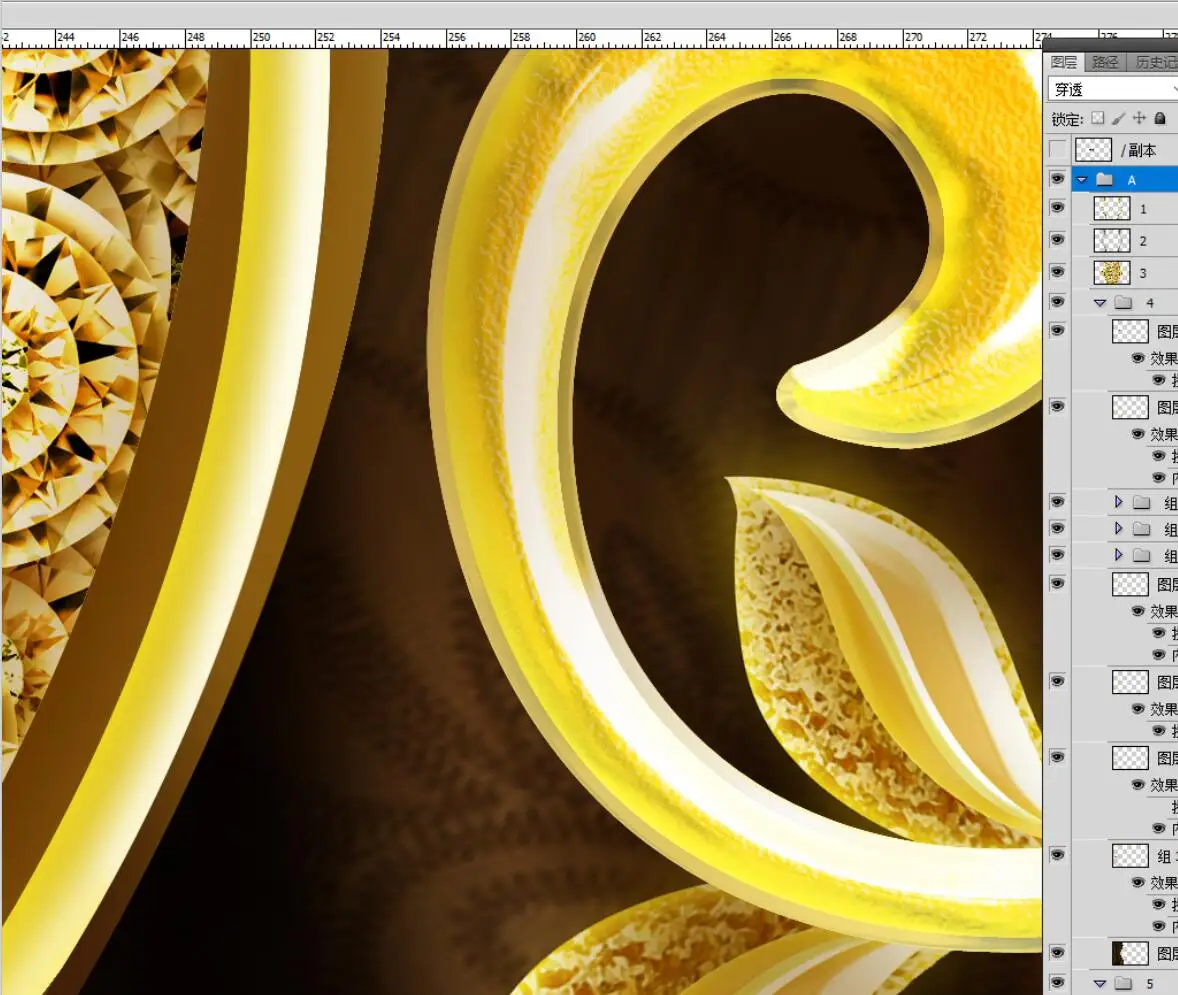Click the lock transparent pixels icon
Screen dimensions: 1178x995
[1098, 119]
